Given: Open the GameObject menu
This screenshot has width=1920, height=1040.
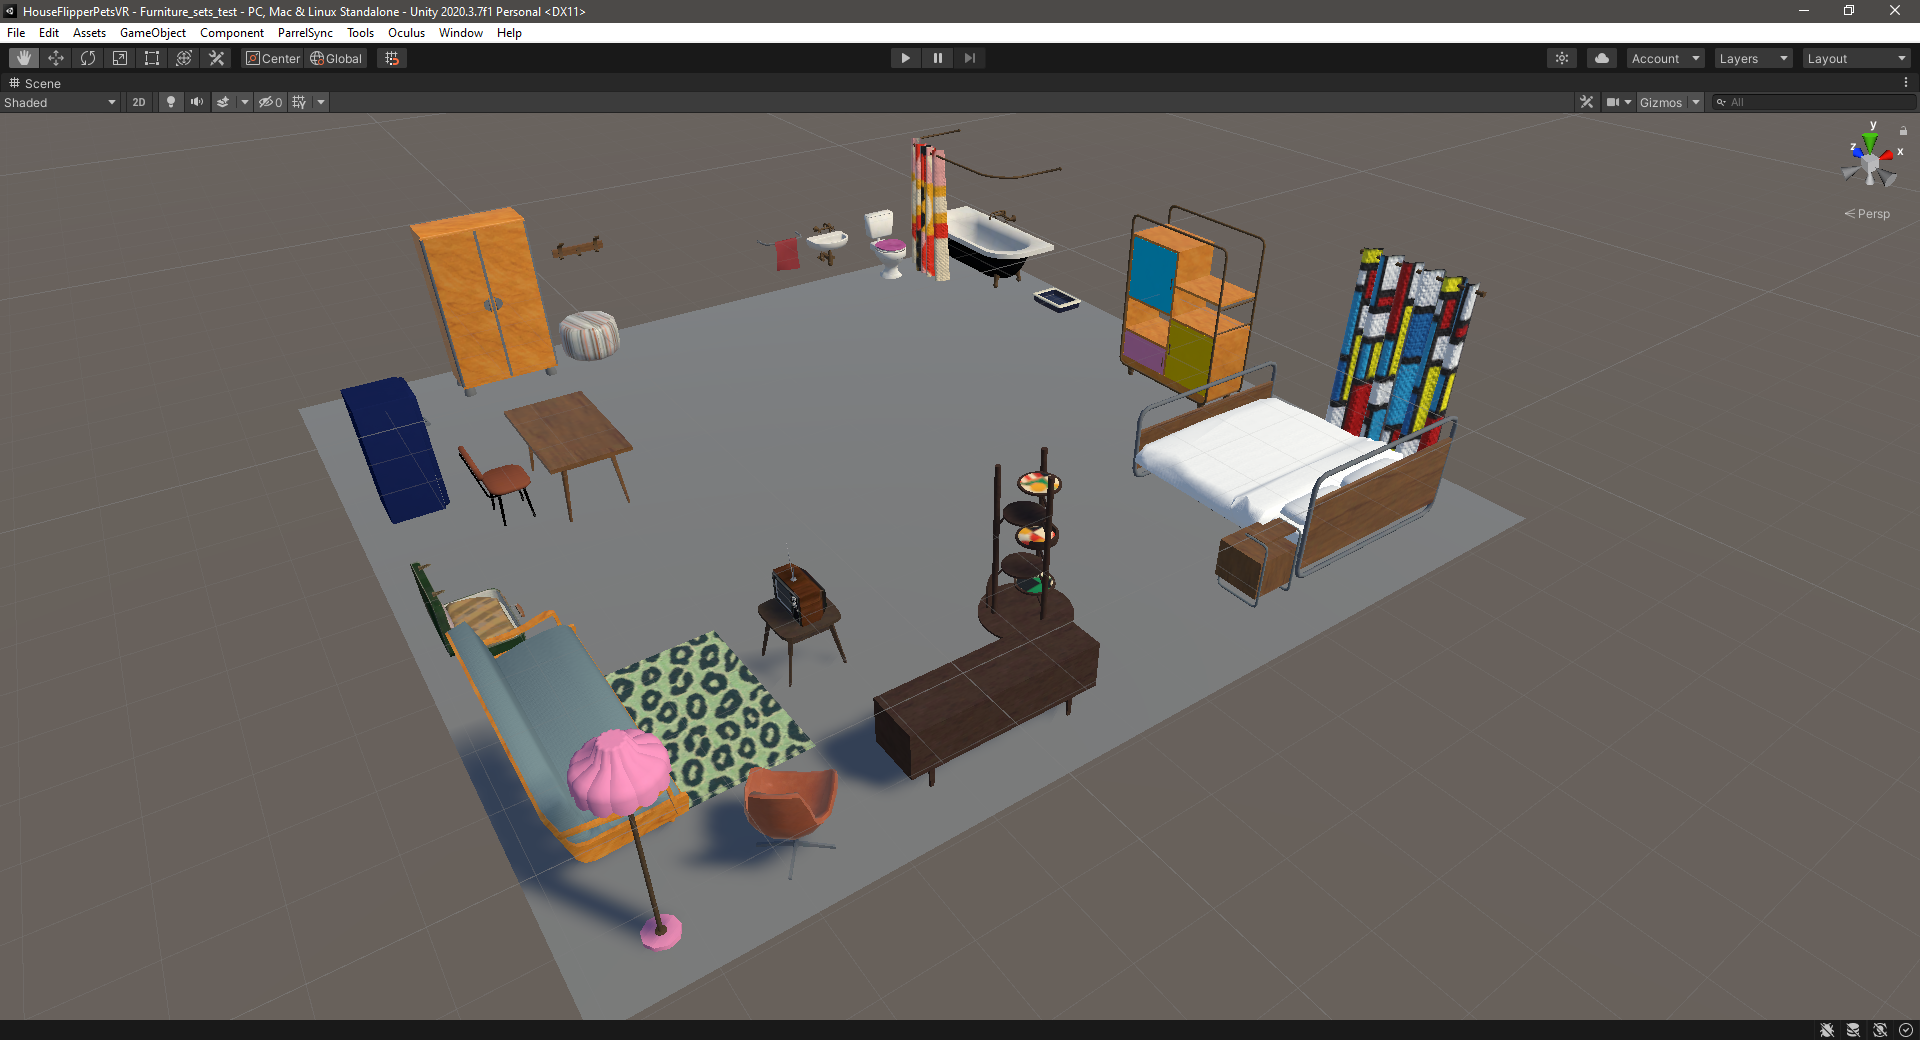Looking at the screenshot, I should click(x=153, y=32).
